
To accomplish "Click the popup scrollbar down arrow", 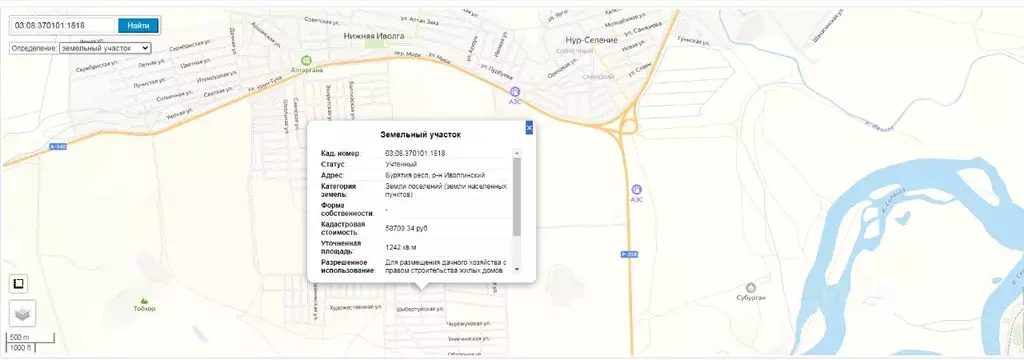I will (517, 269).
